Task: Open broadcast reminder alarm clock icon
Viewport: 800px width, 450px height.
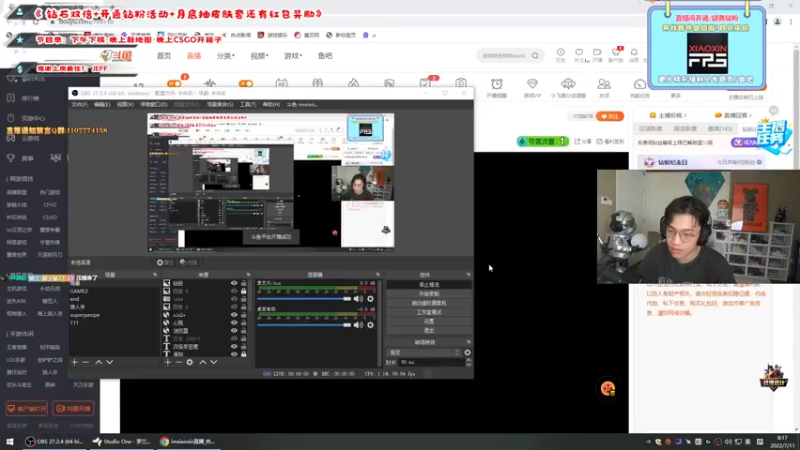Action: [496, 84]
